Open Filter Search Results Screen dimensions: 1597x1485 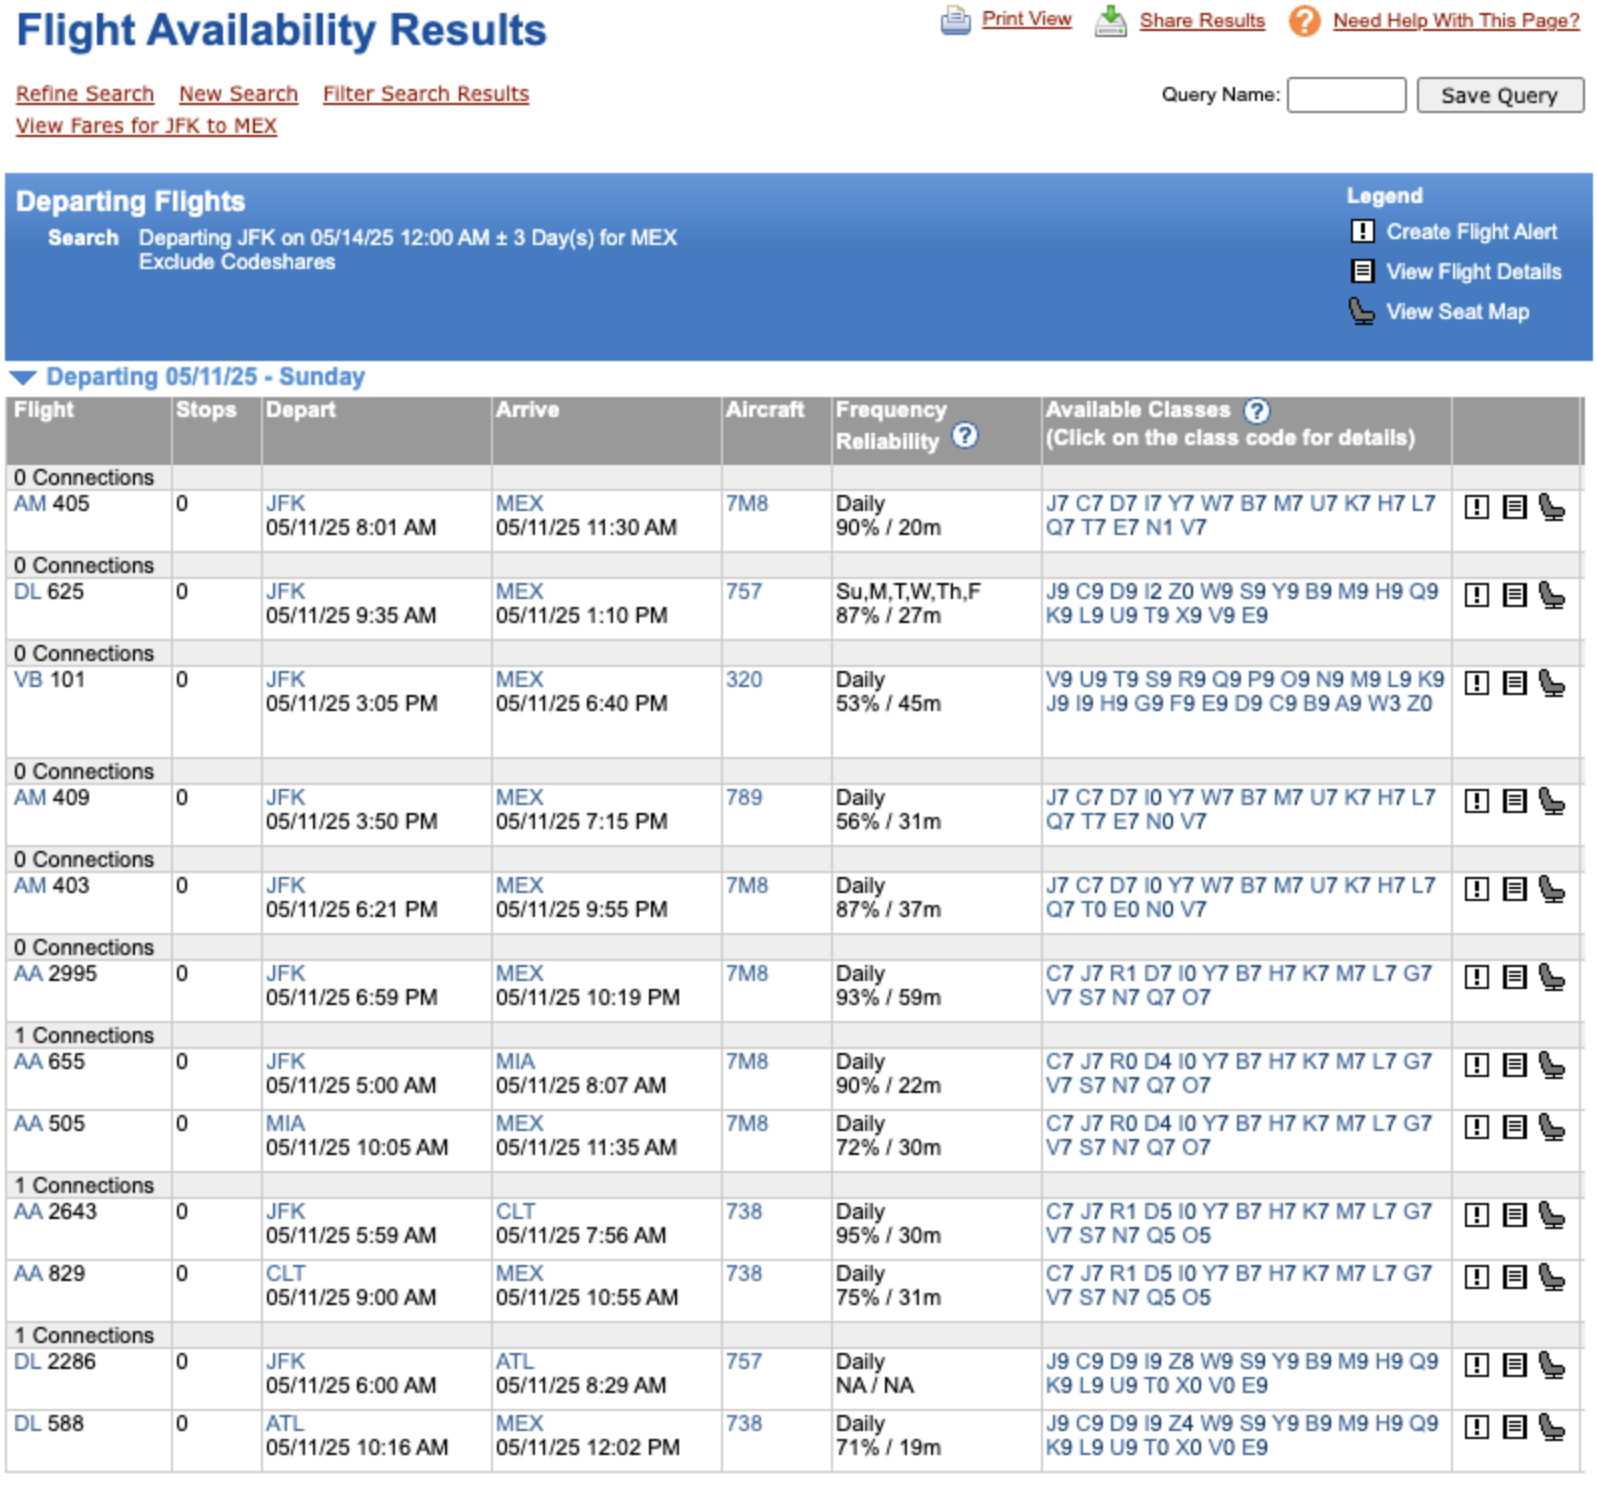(425, 94)
